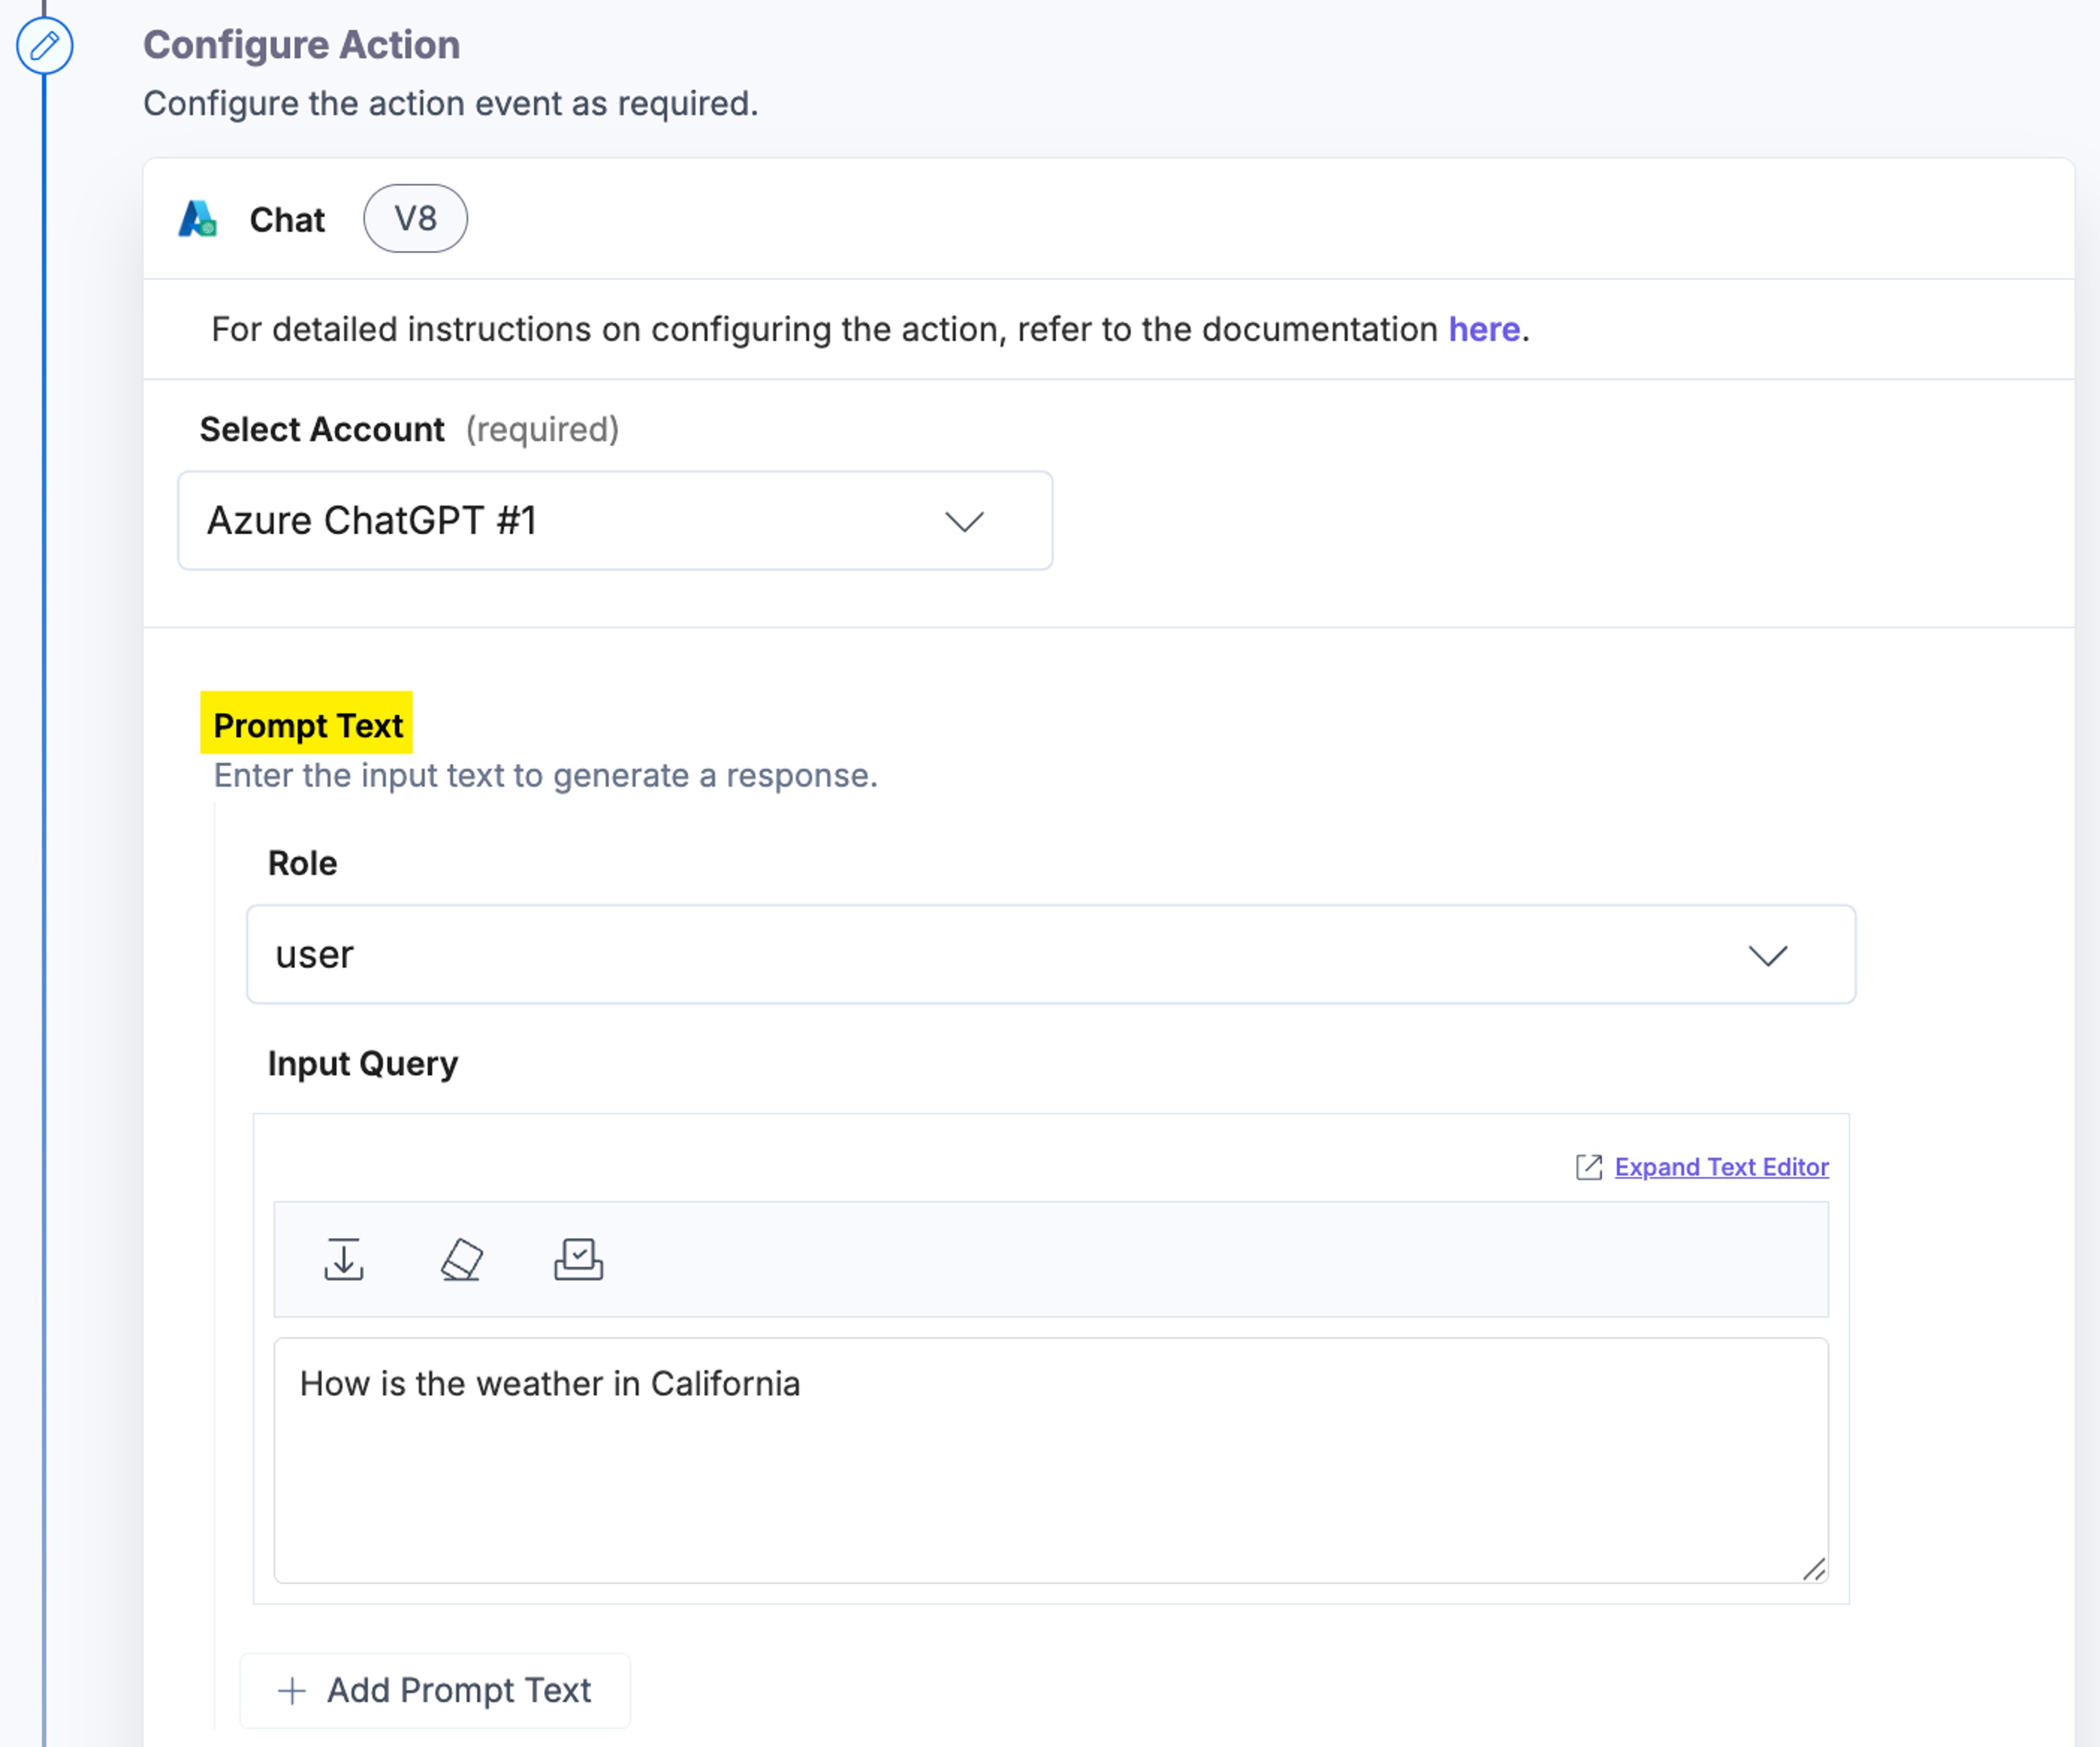2100x1747 pixels.
Task: Open the Select Account dropdown
Action: [x=615, y=521]
